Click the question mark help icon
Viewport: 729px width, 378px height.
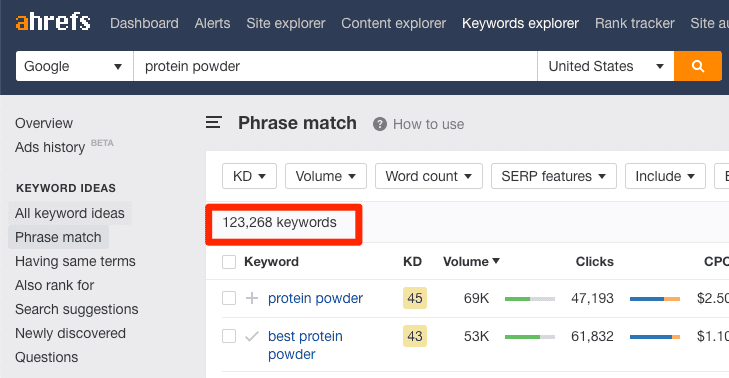pos(379,124)
